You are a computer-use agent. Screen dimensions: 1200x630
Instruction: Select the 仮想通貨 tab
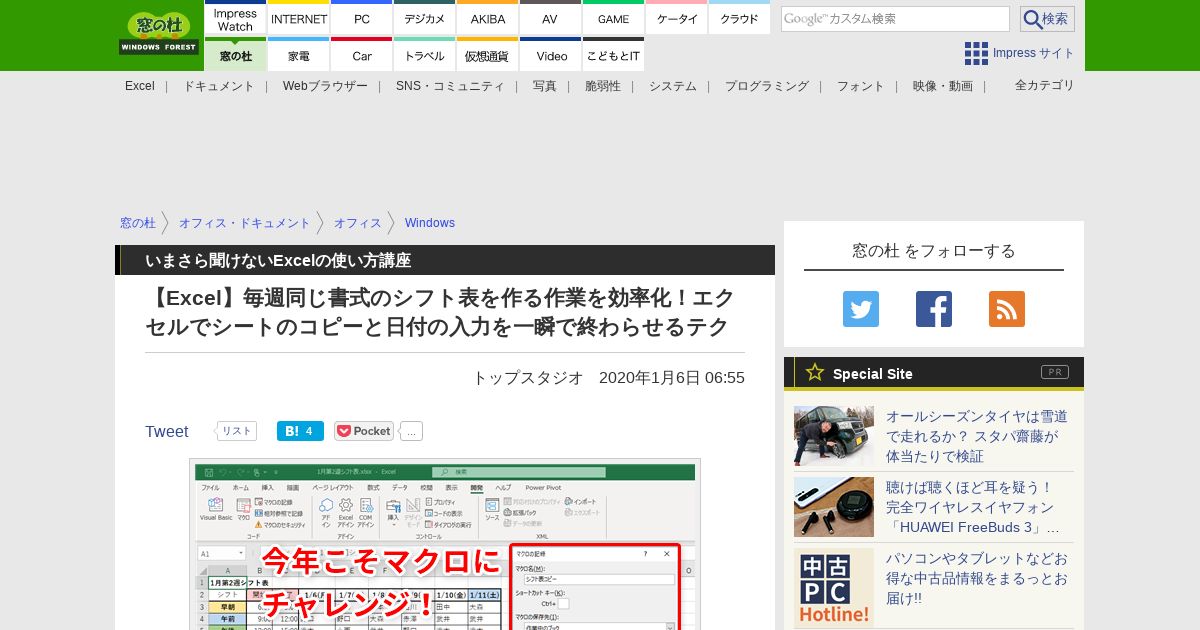tap(488, 55)
